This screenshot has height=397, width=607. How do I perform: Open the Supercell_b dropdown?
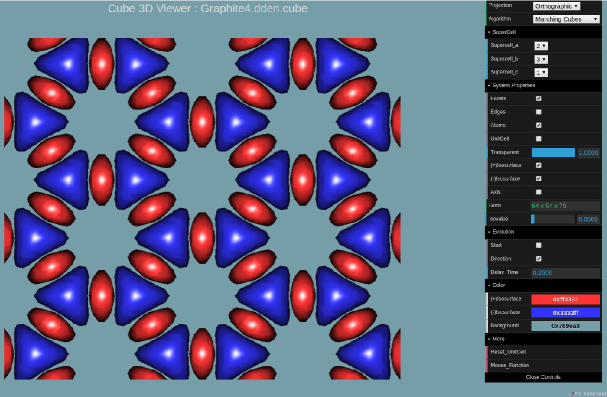click(x=541, y=59)
